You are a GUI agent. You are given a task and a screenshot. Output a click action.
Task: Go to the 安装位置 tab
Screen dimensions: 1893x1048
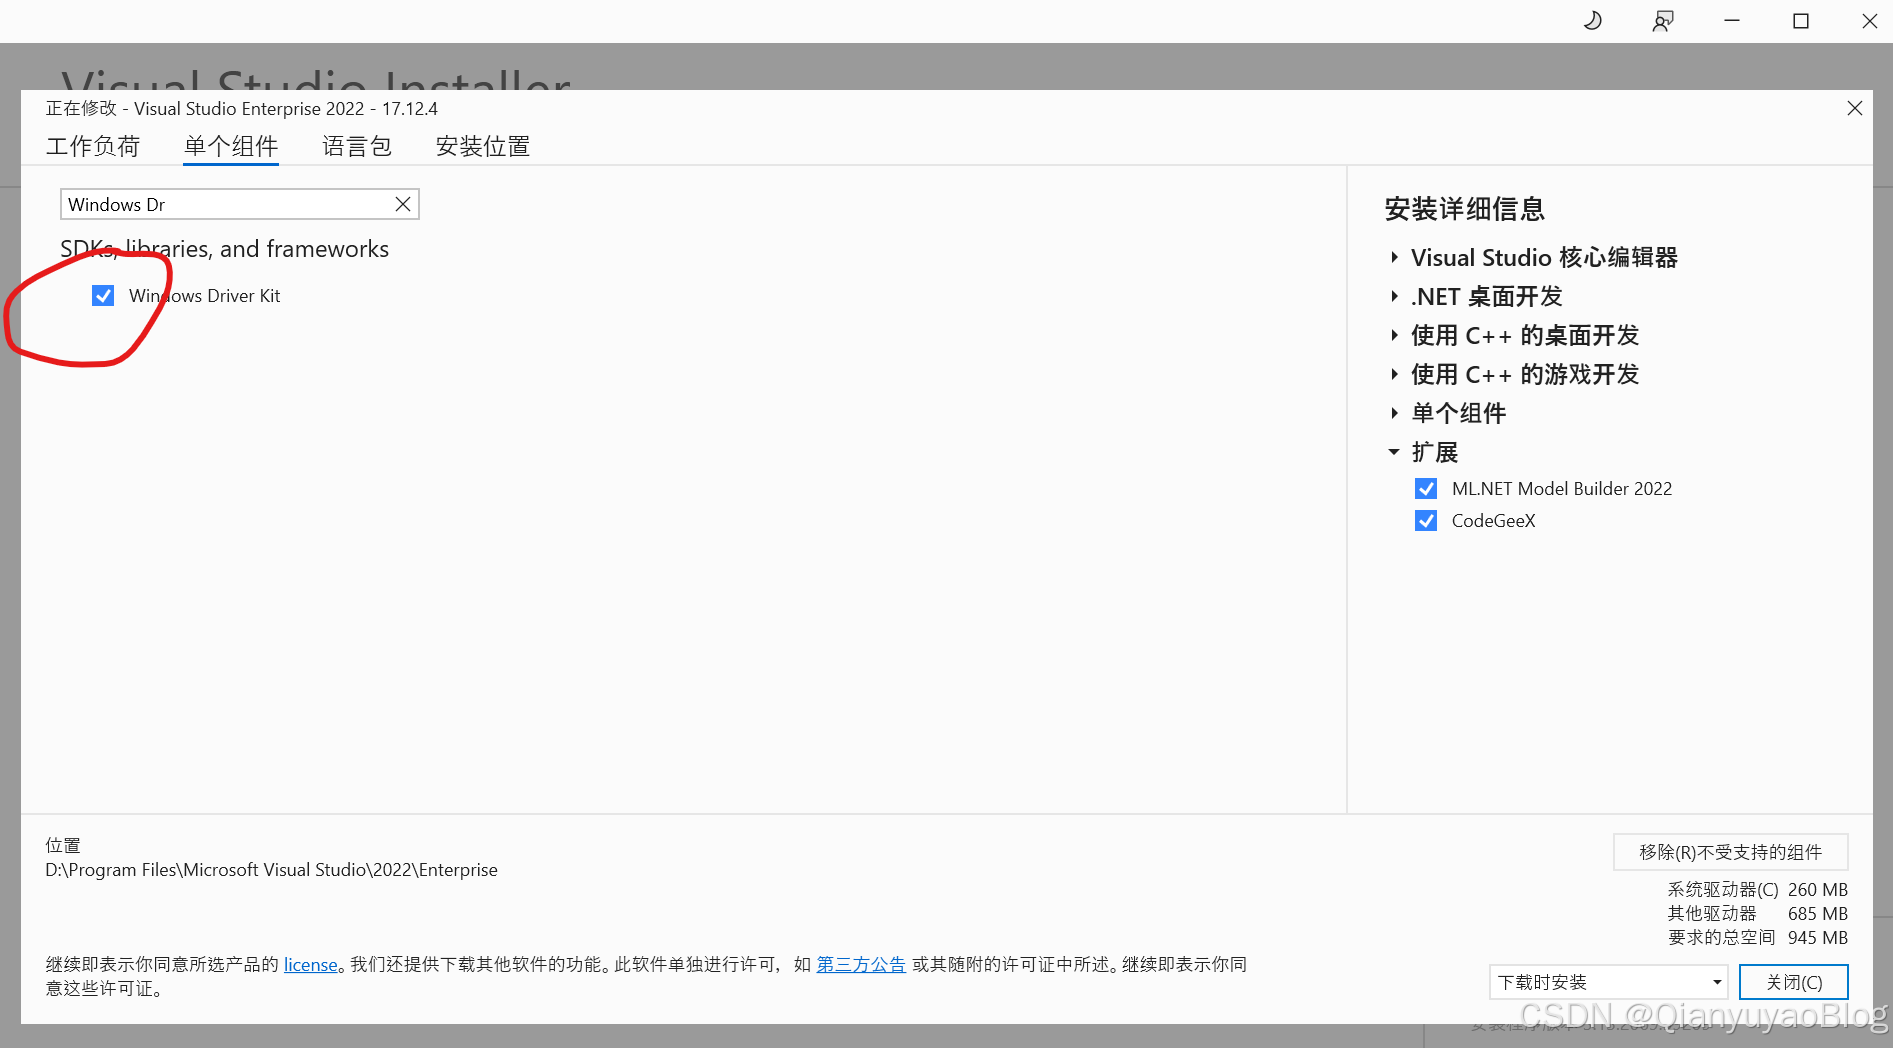[x=482, y=146]
